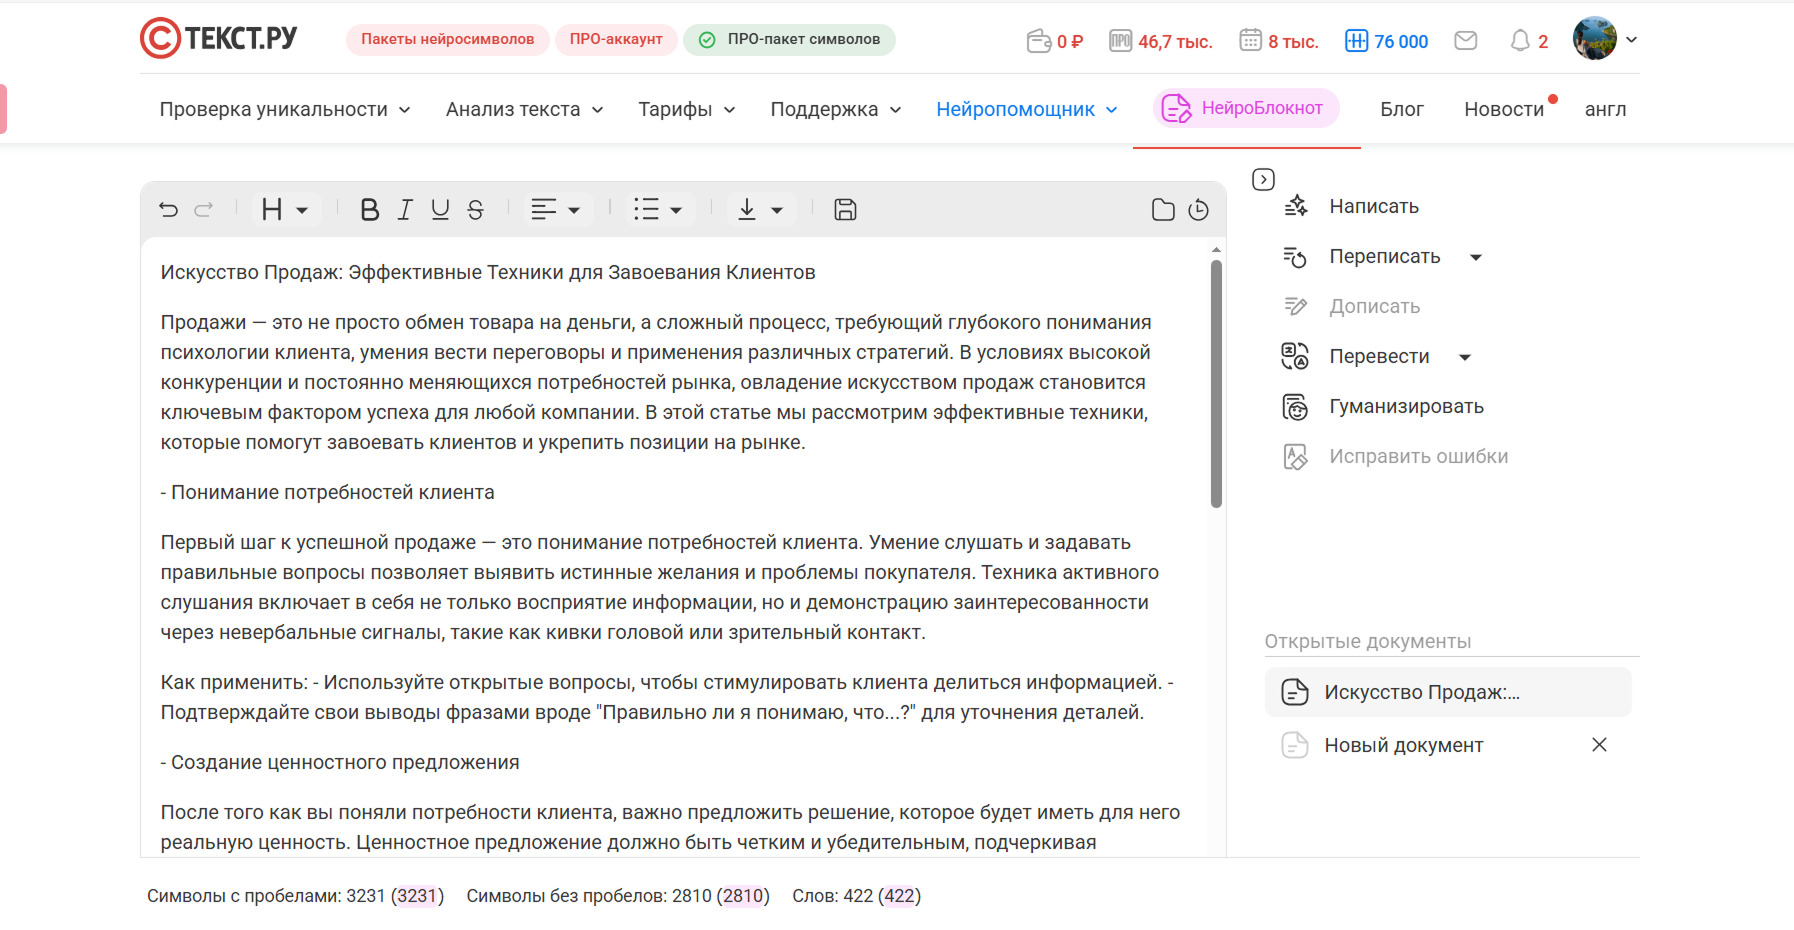
Task: Check wallet balance showing 0 ₽
Action: click(x=1054, y=40)
